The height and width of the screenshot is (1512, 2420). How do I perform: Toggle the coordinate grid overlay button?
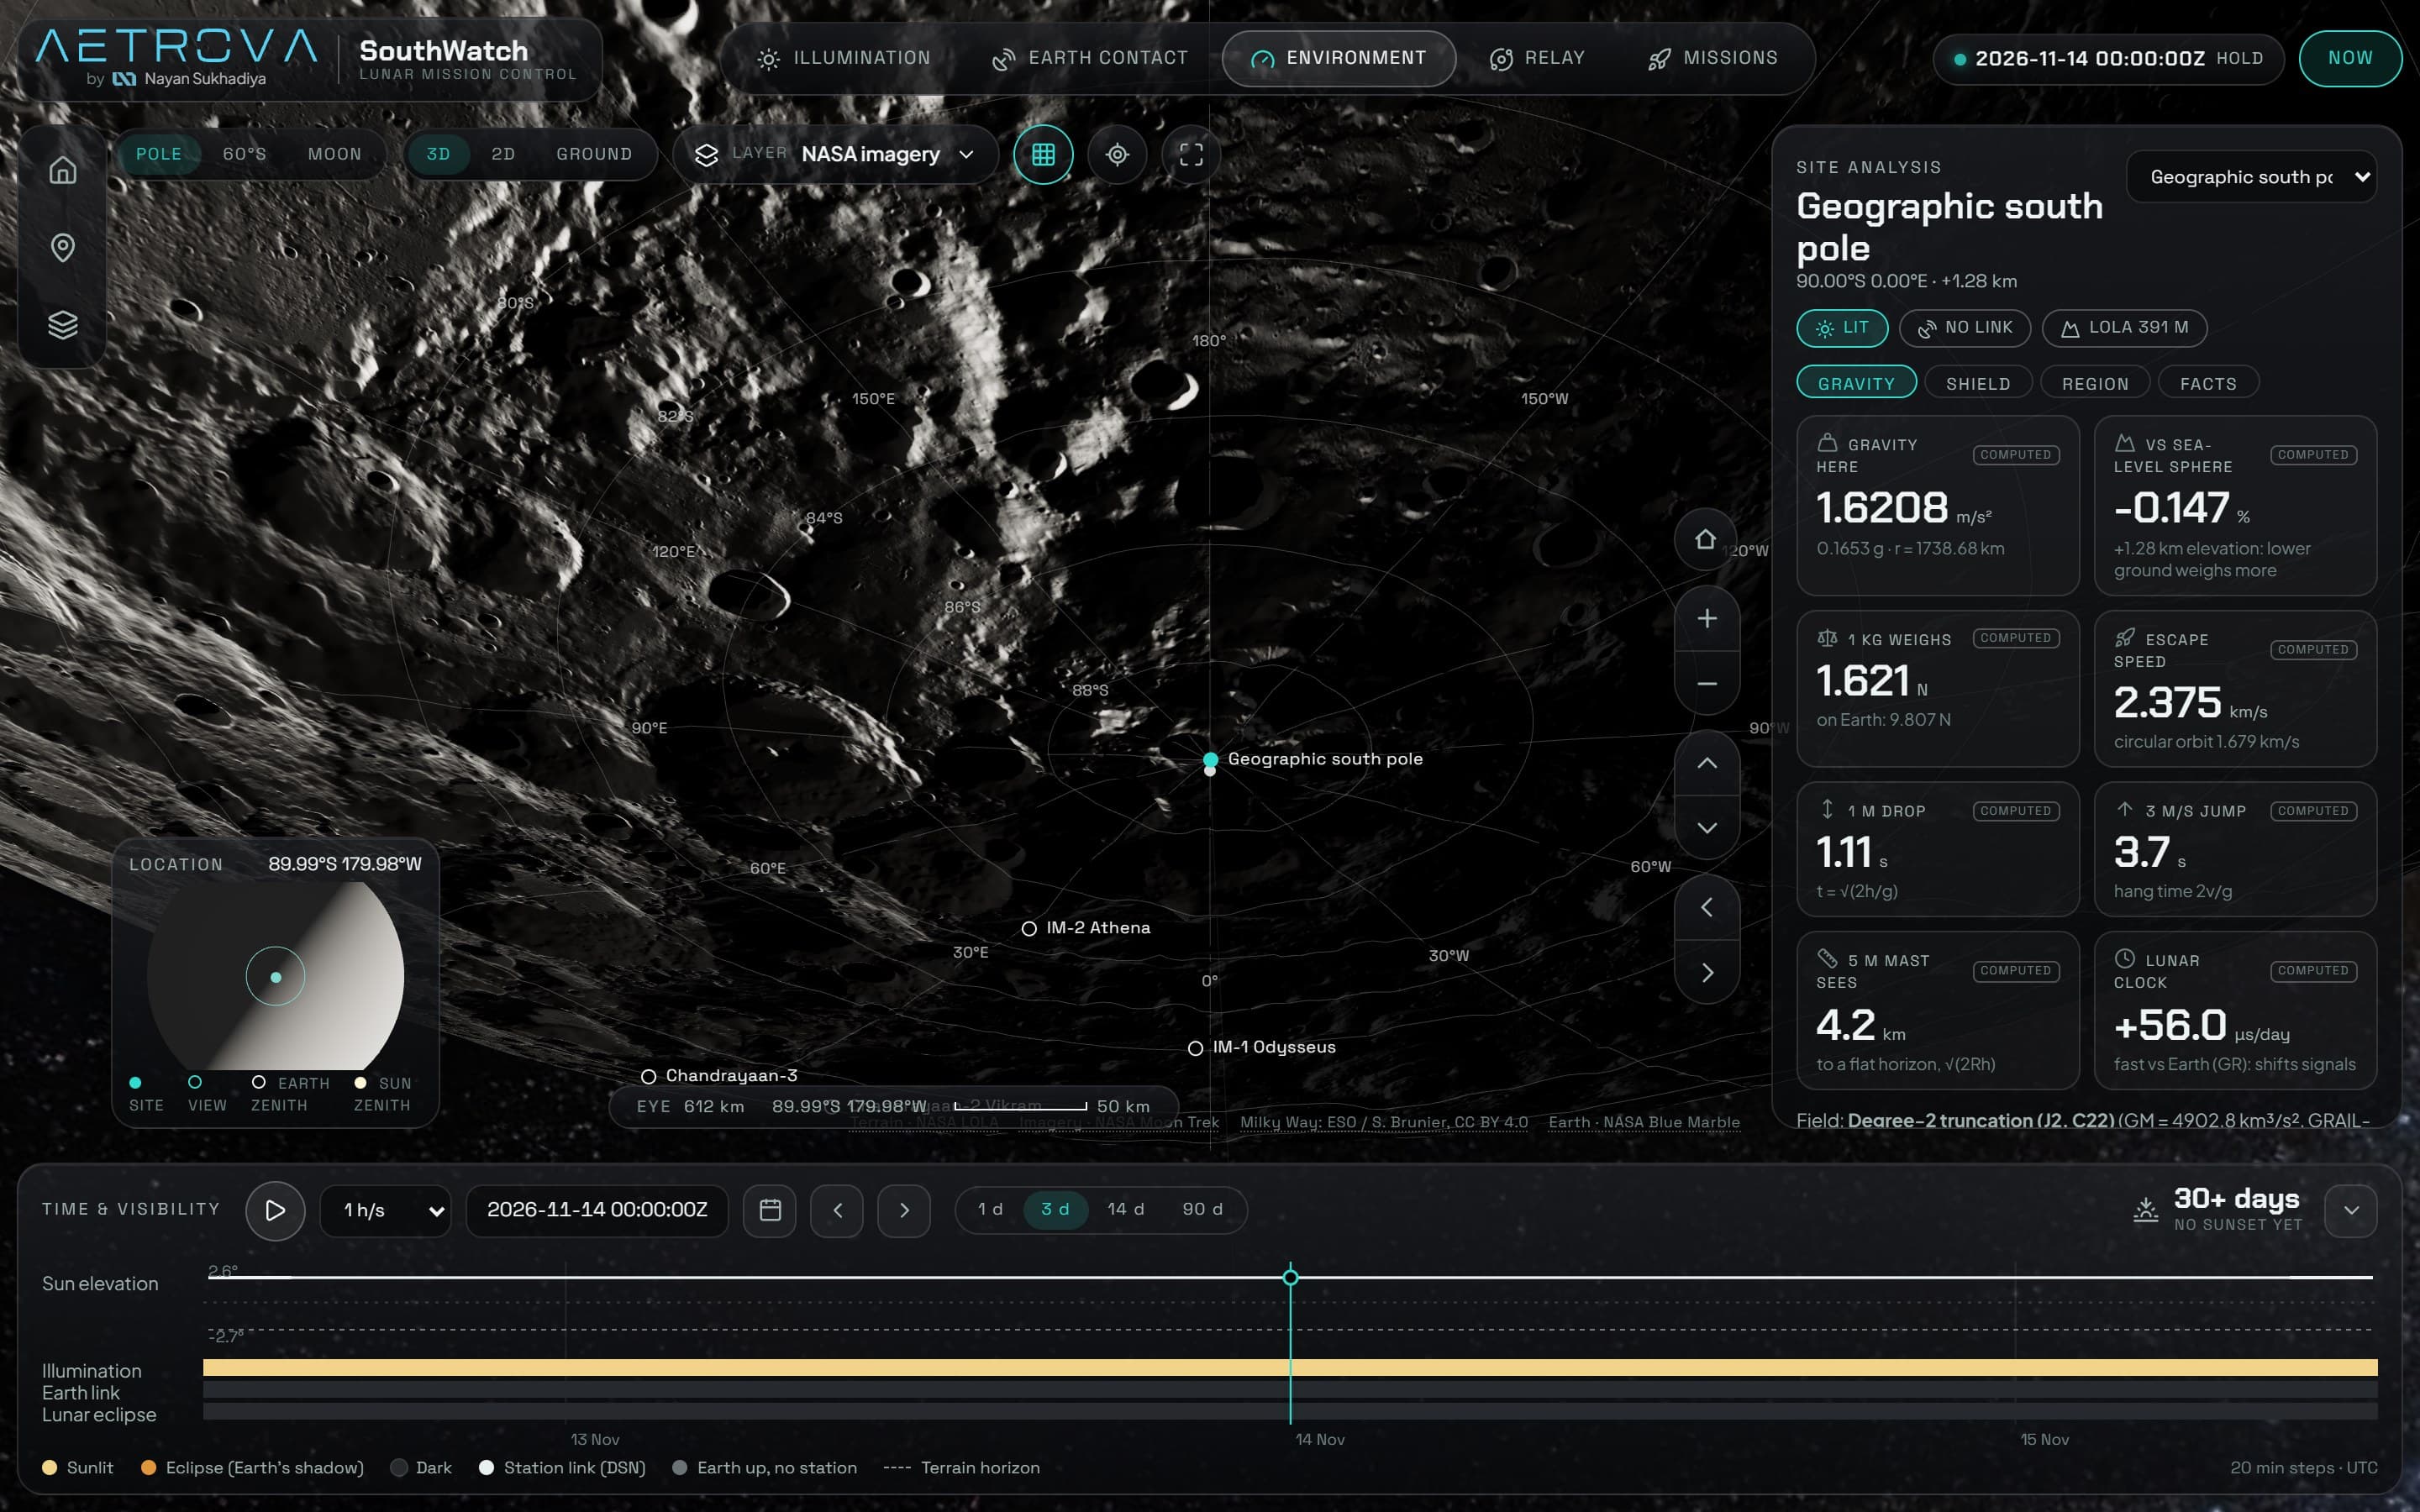coord(1043,154)
